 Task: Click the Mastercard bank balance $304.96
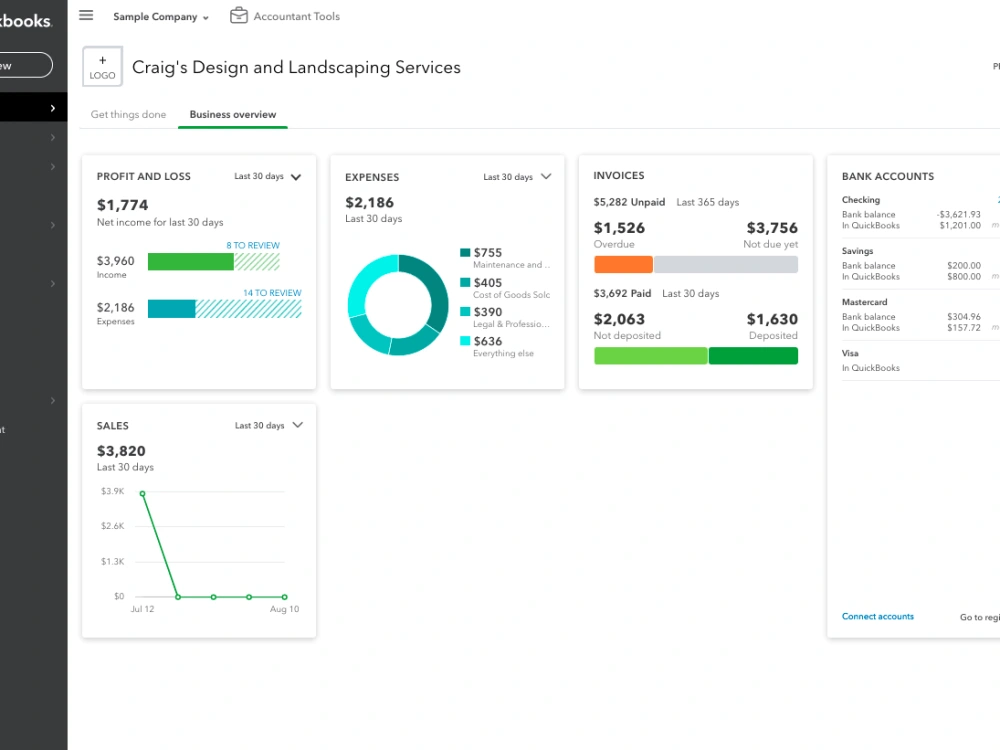964,316
